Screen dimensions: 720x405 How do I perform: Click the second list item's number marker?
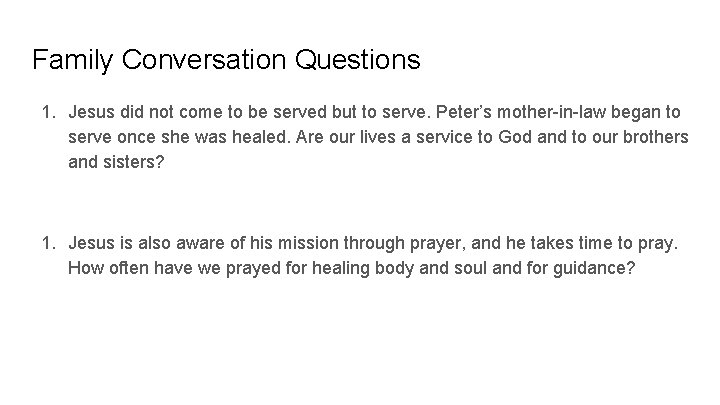[49, 243]
